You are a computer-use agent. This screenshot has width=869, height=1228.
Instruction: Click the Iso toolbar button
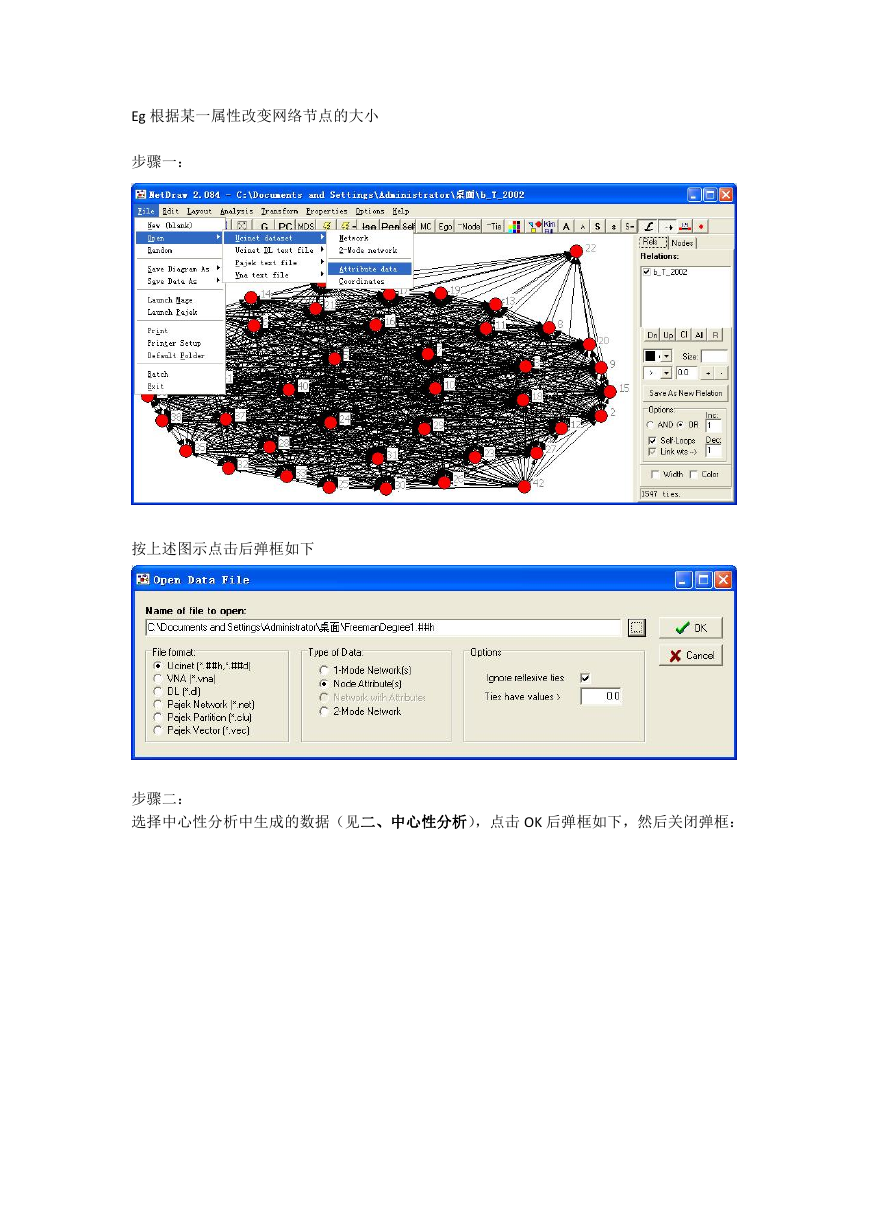pyautogui.click(x=369, y=226)
